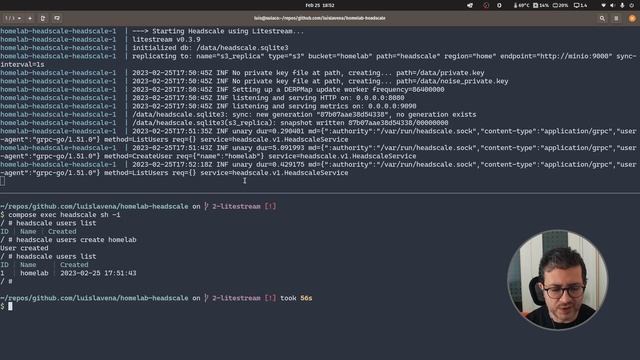The height and width of the screenshot is (360, 640).
Task: Click the window title path text
Action: click(320, 18)
